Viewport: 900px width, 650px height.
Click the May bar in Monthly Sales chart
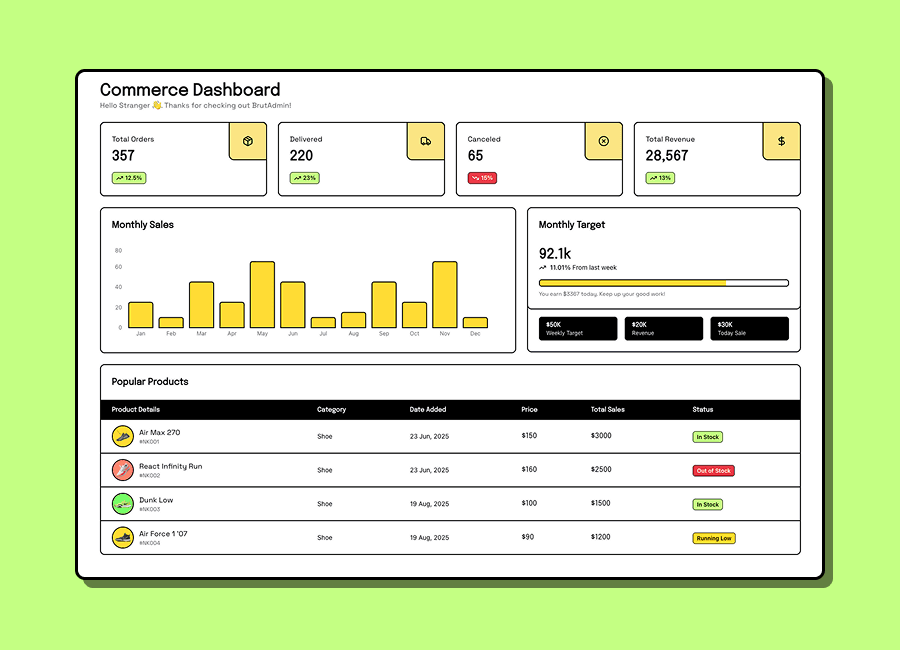pos(262,295)
